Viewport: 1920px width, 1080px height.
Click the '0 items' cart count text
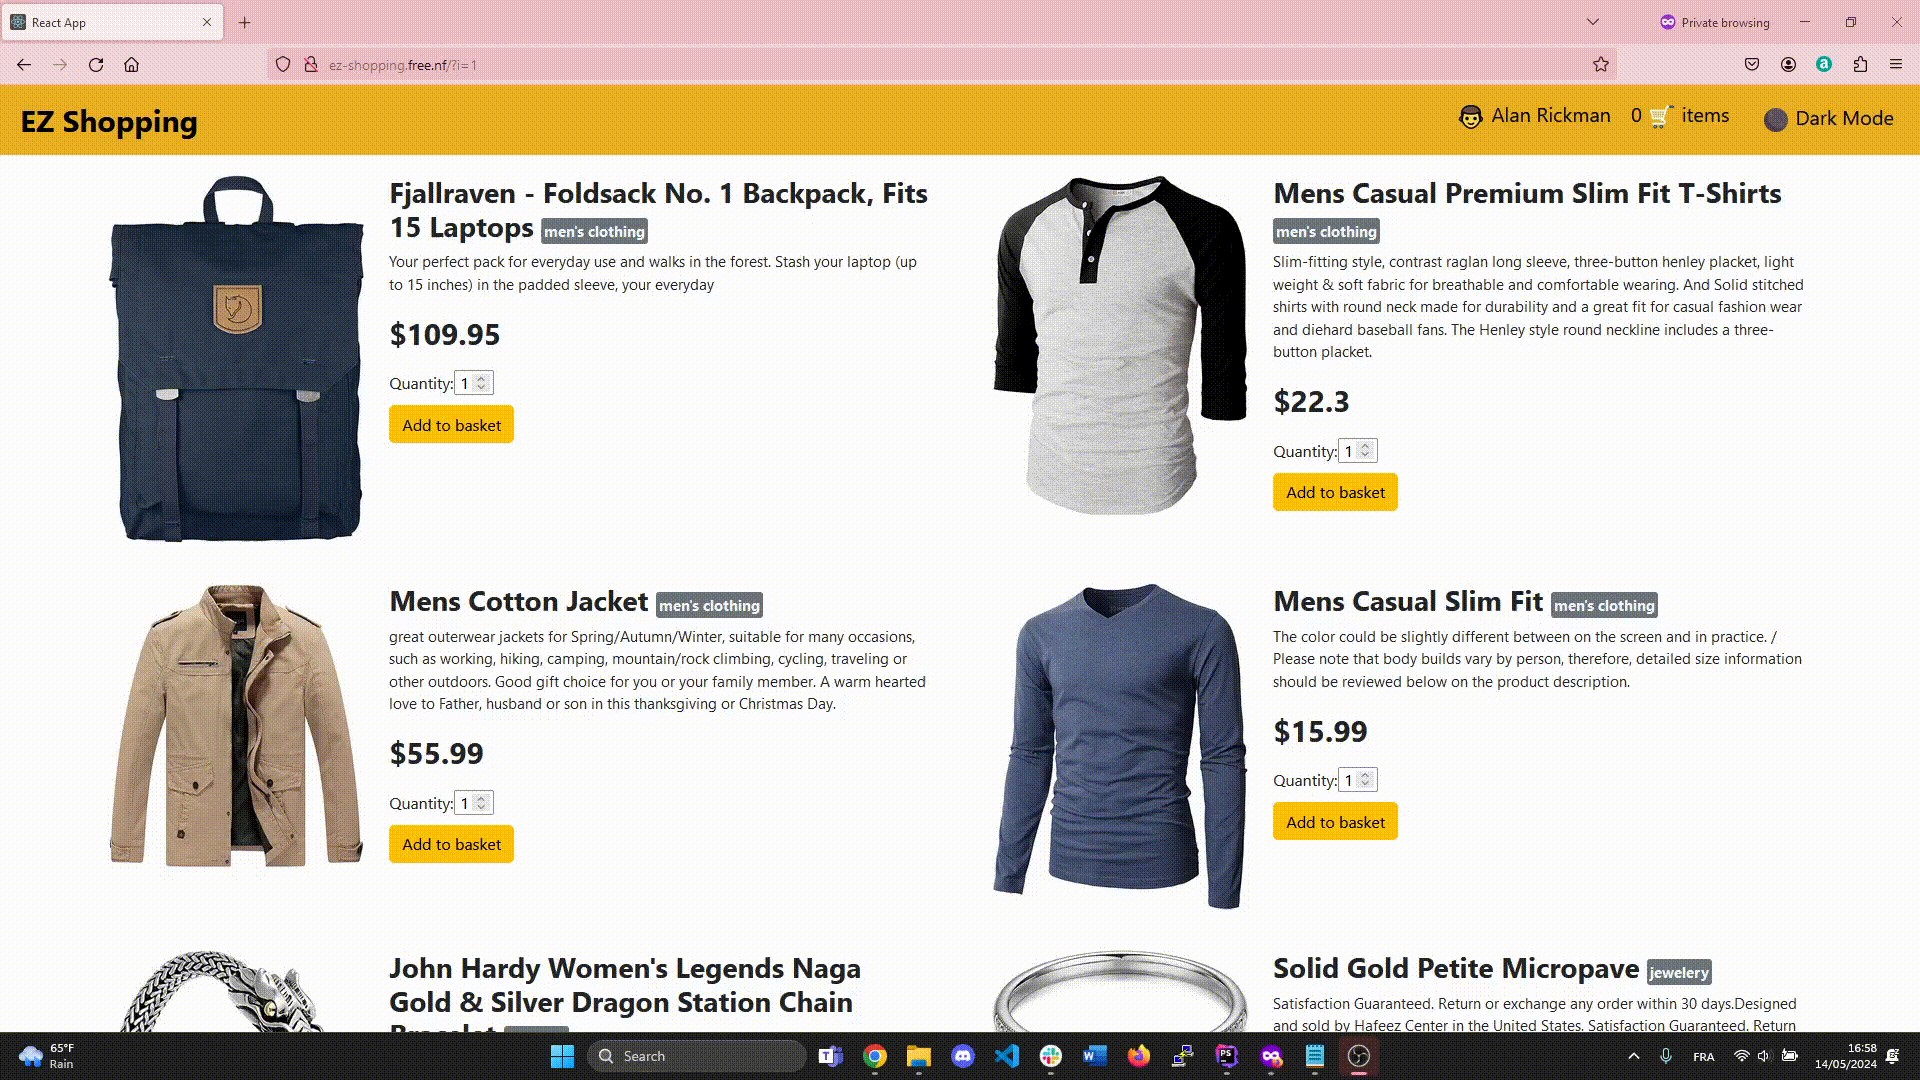1680,116
